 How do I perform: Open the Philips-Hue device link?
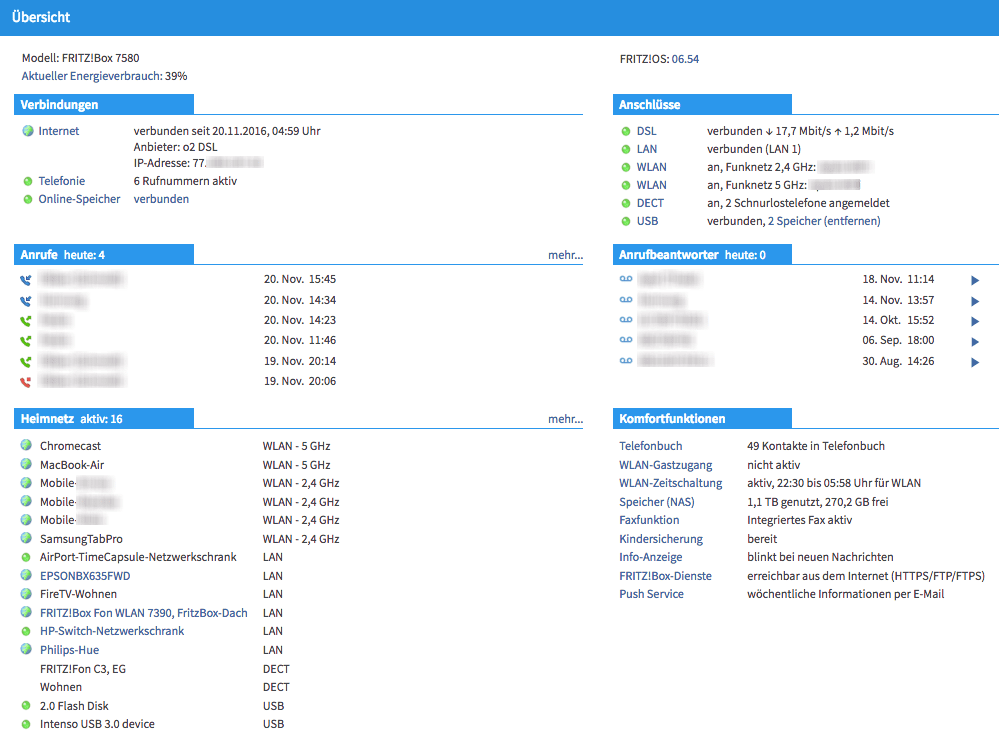click(69, 650)
